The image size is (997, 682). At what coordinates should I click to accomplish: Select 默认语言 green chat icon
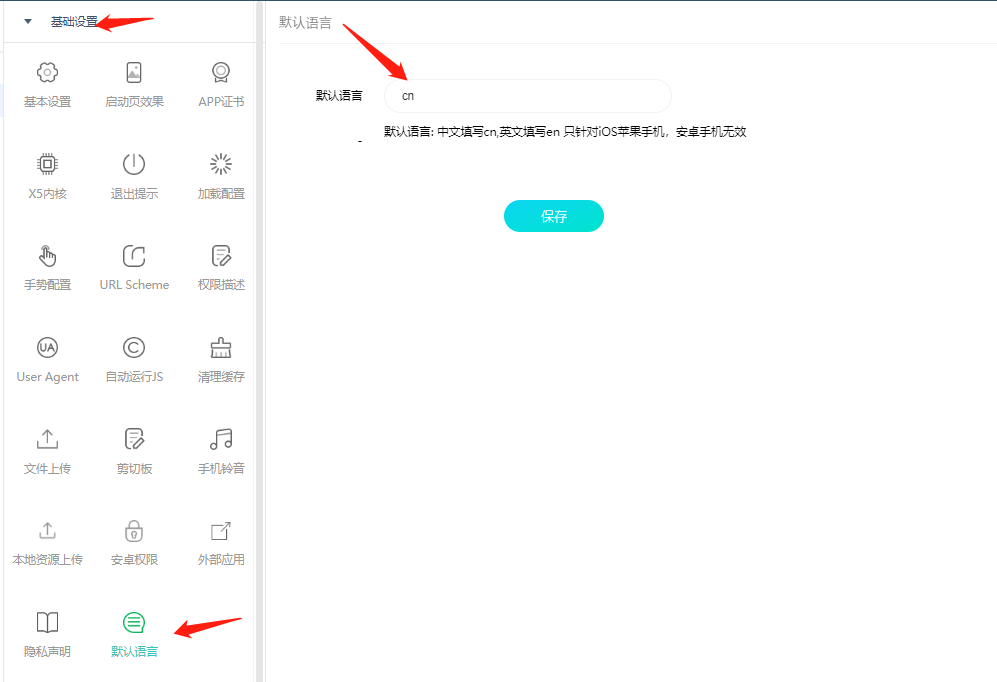click(x=134, y=622)
